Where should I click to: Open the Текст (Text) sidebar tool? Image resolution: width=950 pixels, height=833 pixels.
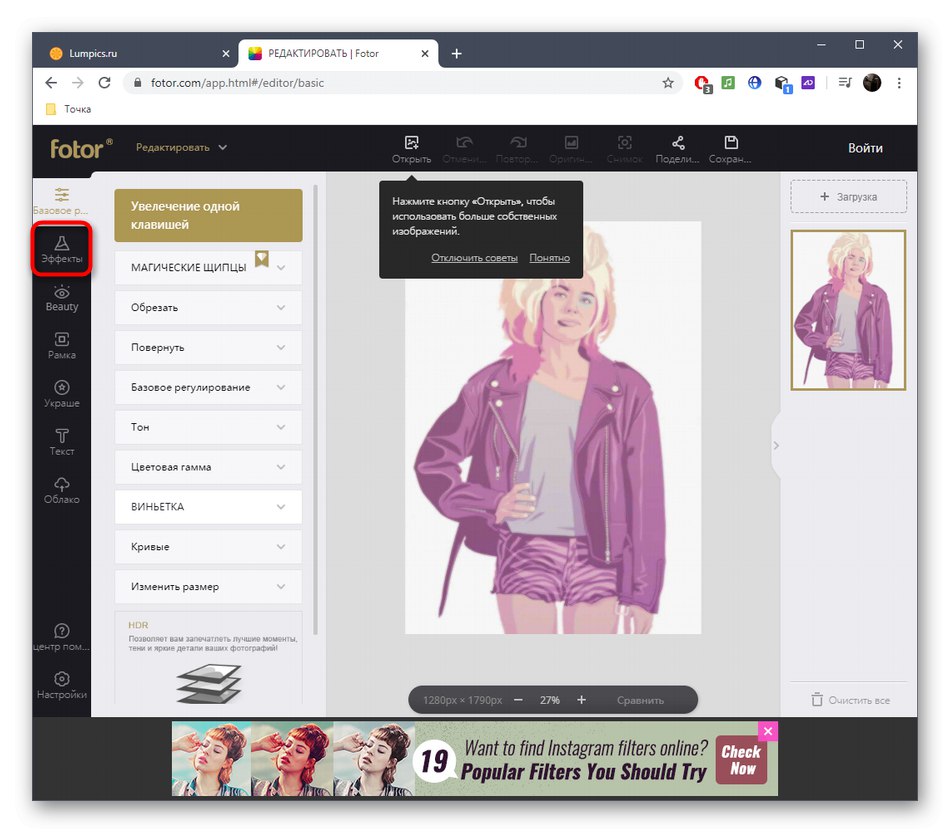(x=61, y=442)
